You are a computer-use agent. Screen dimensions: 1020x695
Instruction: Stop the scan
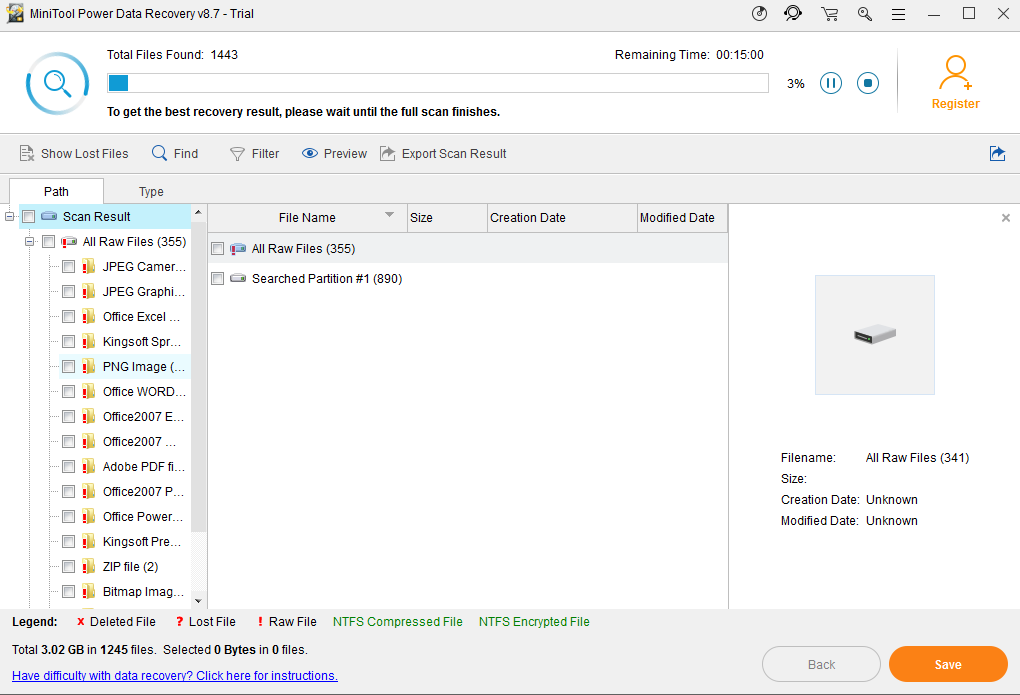[868, 83]
